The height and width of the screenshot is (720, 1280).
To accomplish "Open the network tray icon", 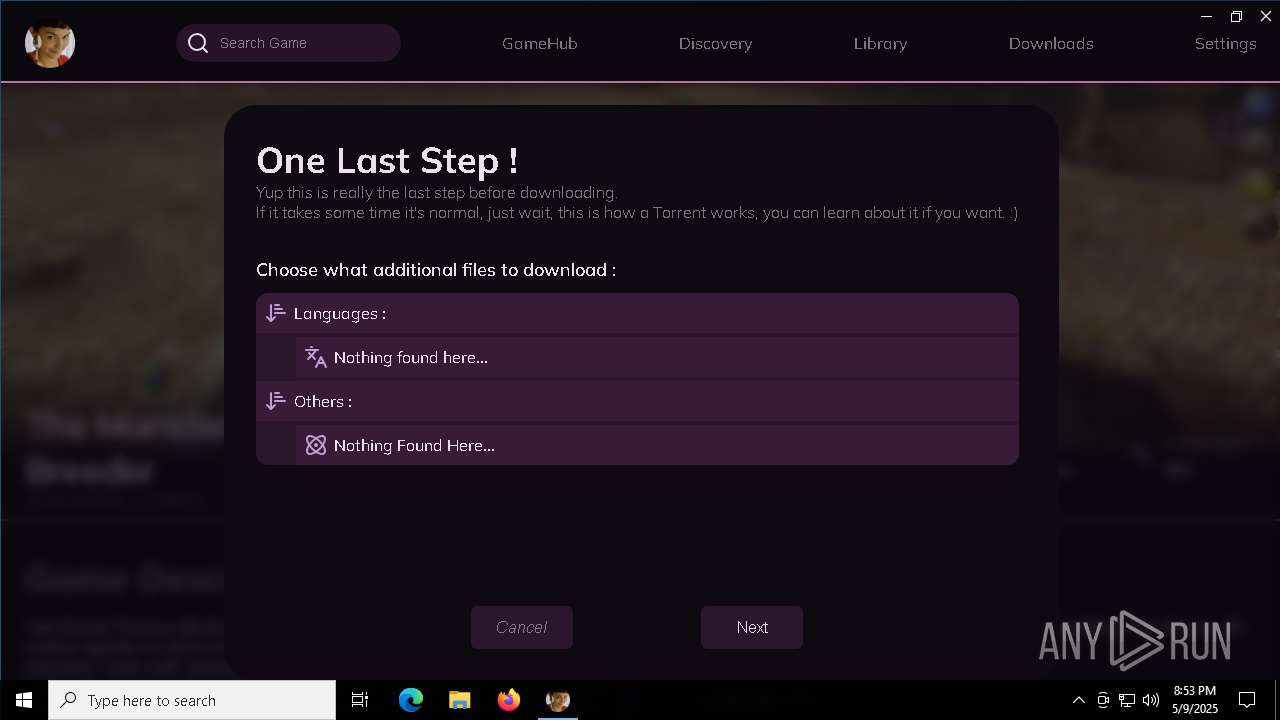I will (x=1127, y=700).
